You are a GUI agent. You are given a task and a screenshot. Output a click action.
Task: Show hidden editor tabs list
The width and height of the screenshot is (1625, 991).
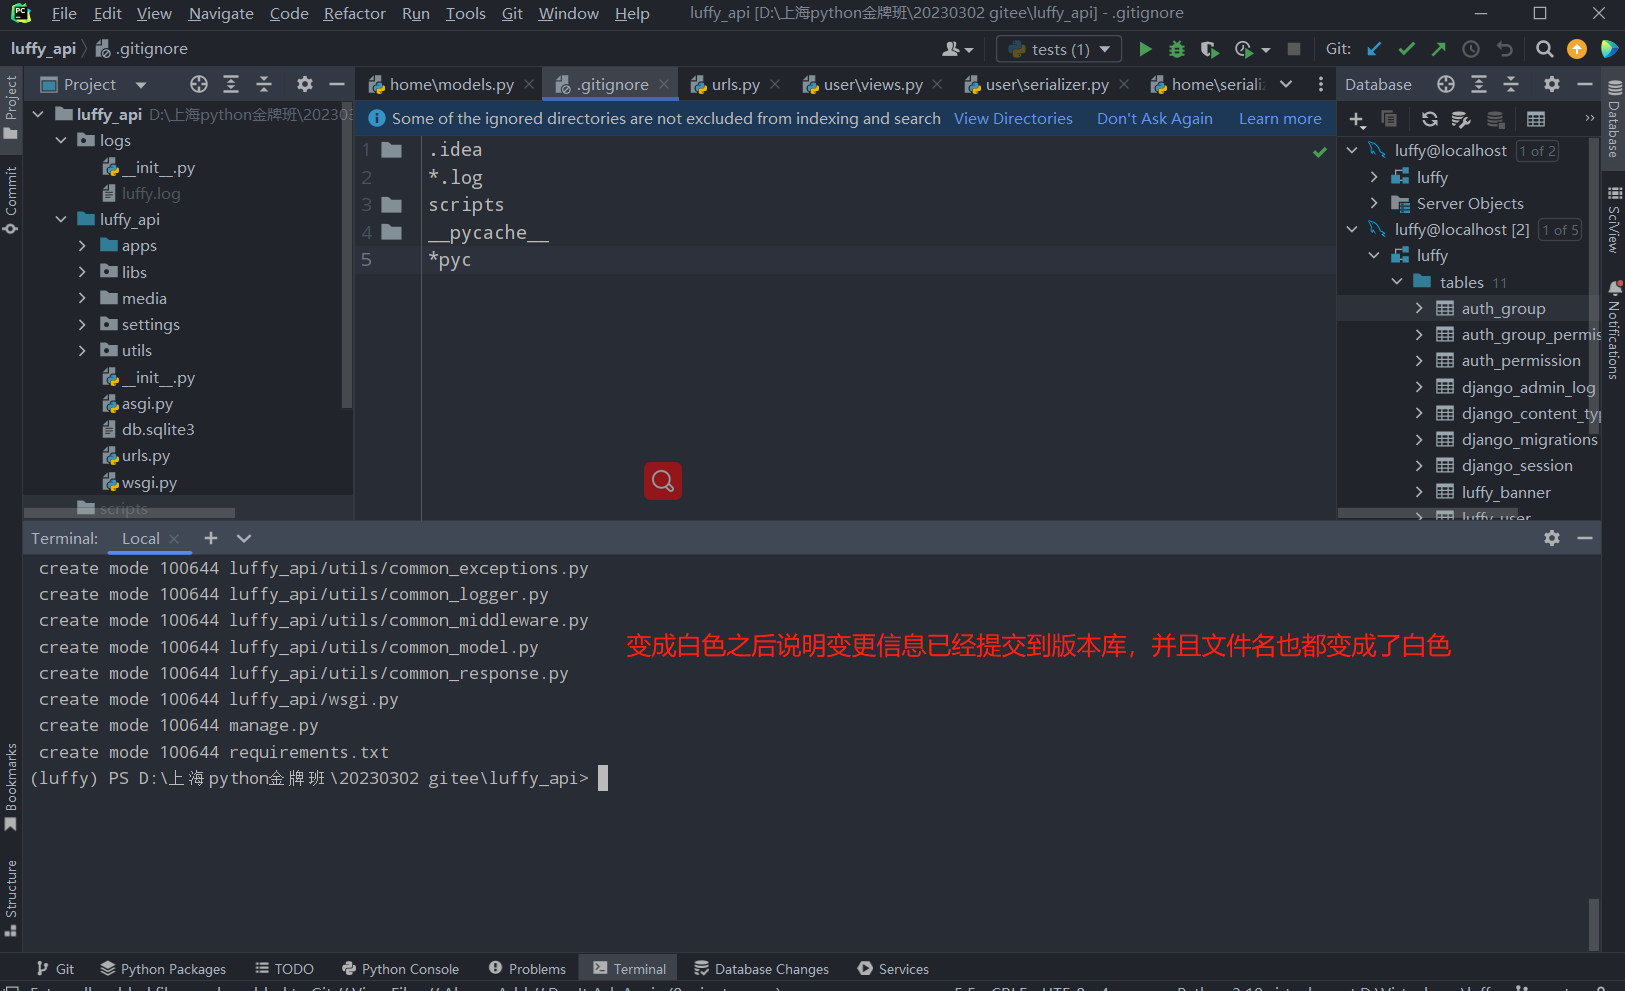pos(1286,84)
